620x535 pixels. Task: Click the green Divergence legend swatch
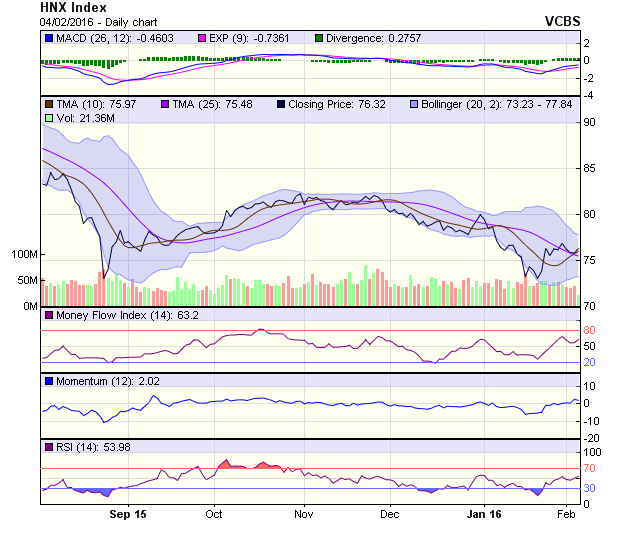point(319,38)
